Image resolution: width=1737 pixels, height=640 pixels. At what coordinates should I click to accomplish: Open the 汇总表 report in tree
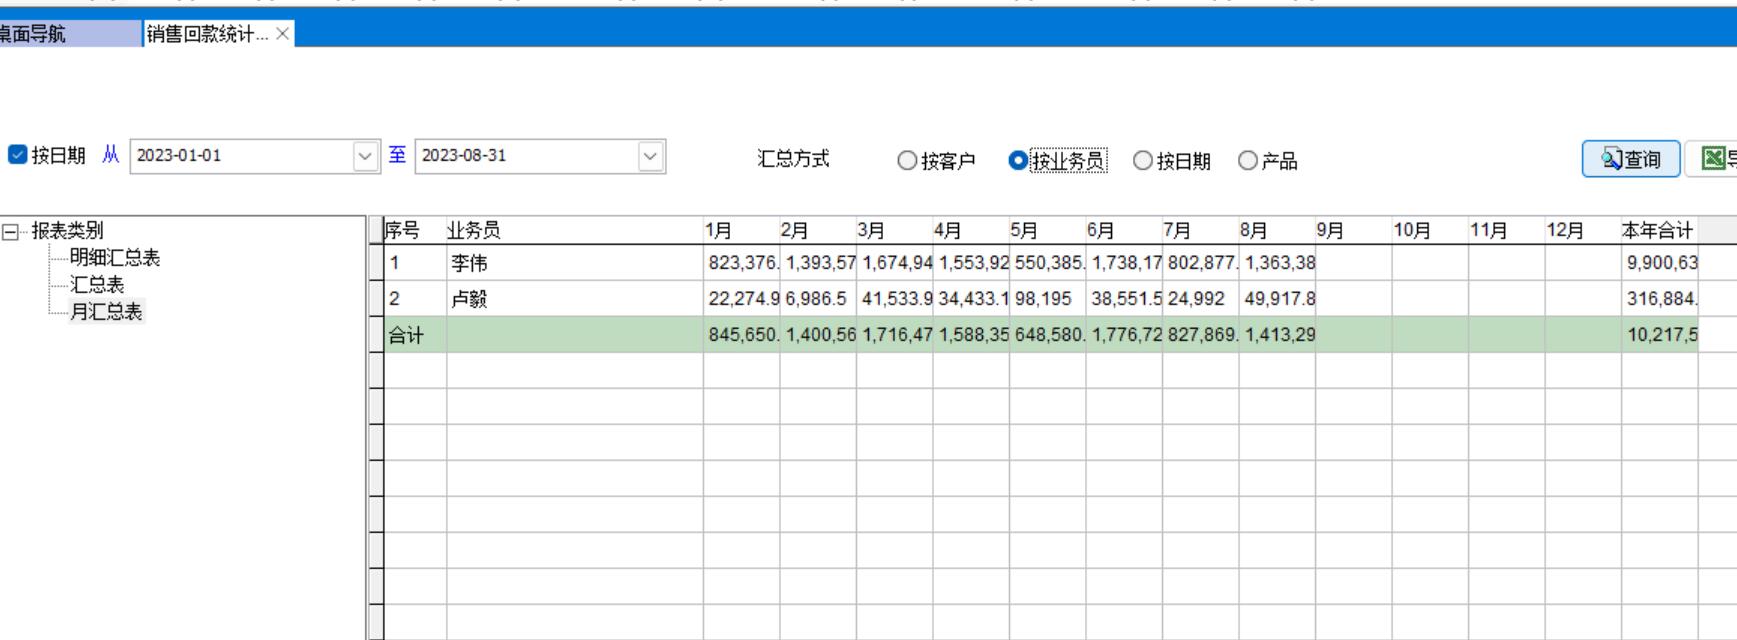click(x=97, y=285)
